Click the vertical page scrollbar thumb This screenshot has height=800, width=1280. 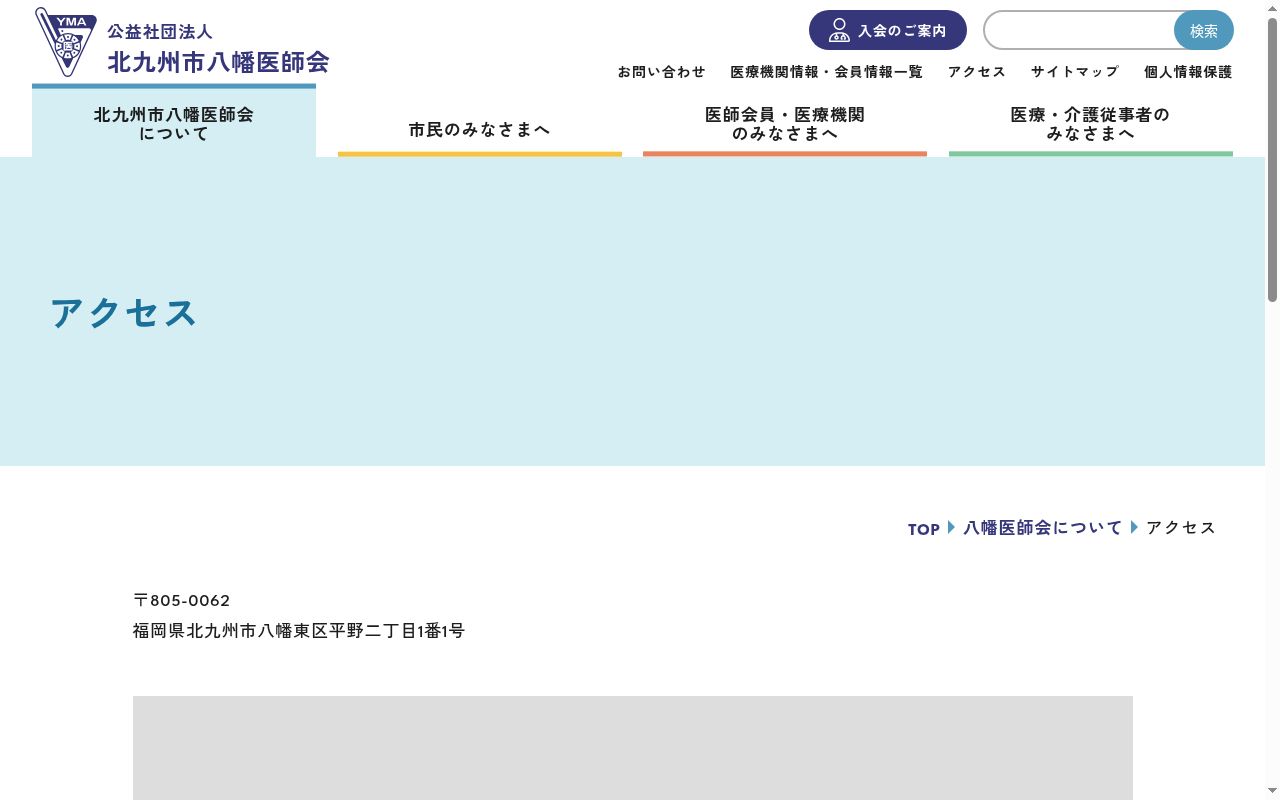click(x=1272, y=160)
